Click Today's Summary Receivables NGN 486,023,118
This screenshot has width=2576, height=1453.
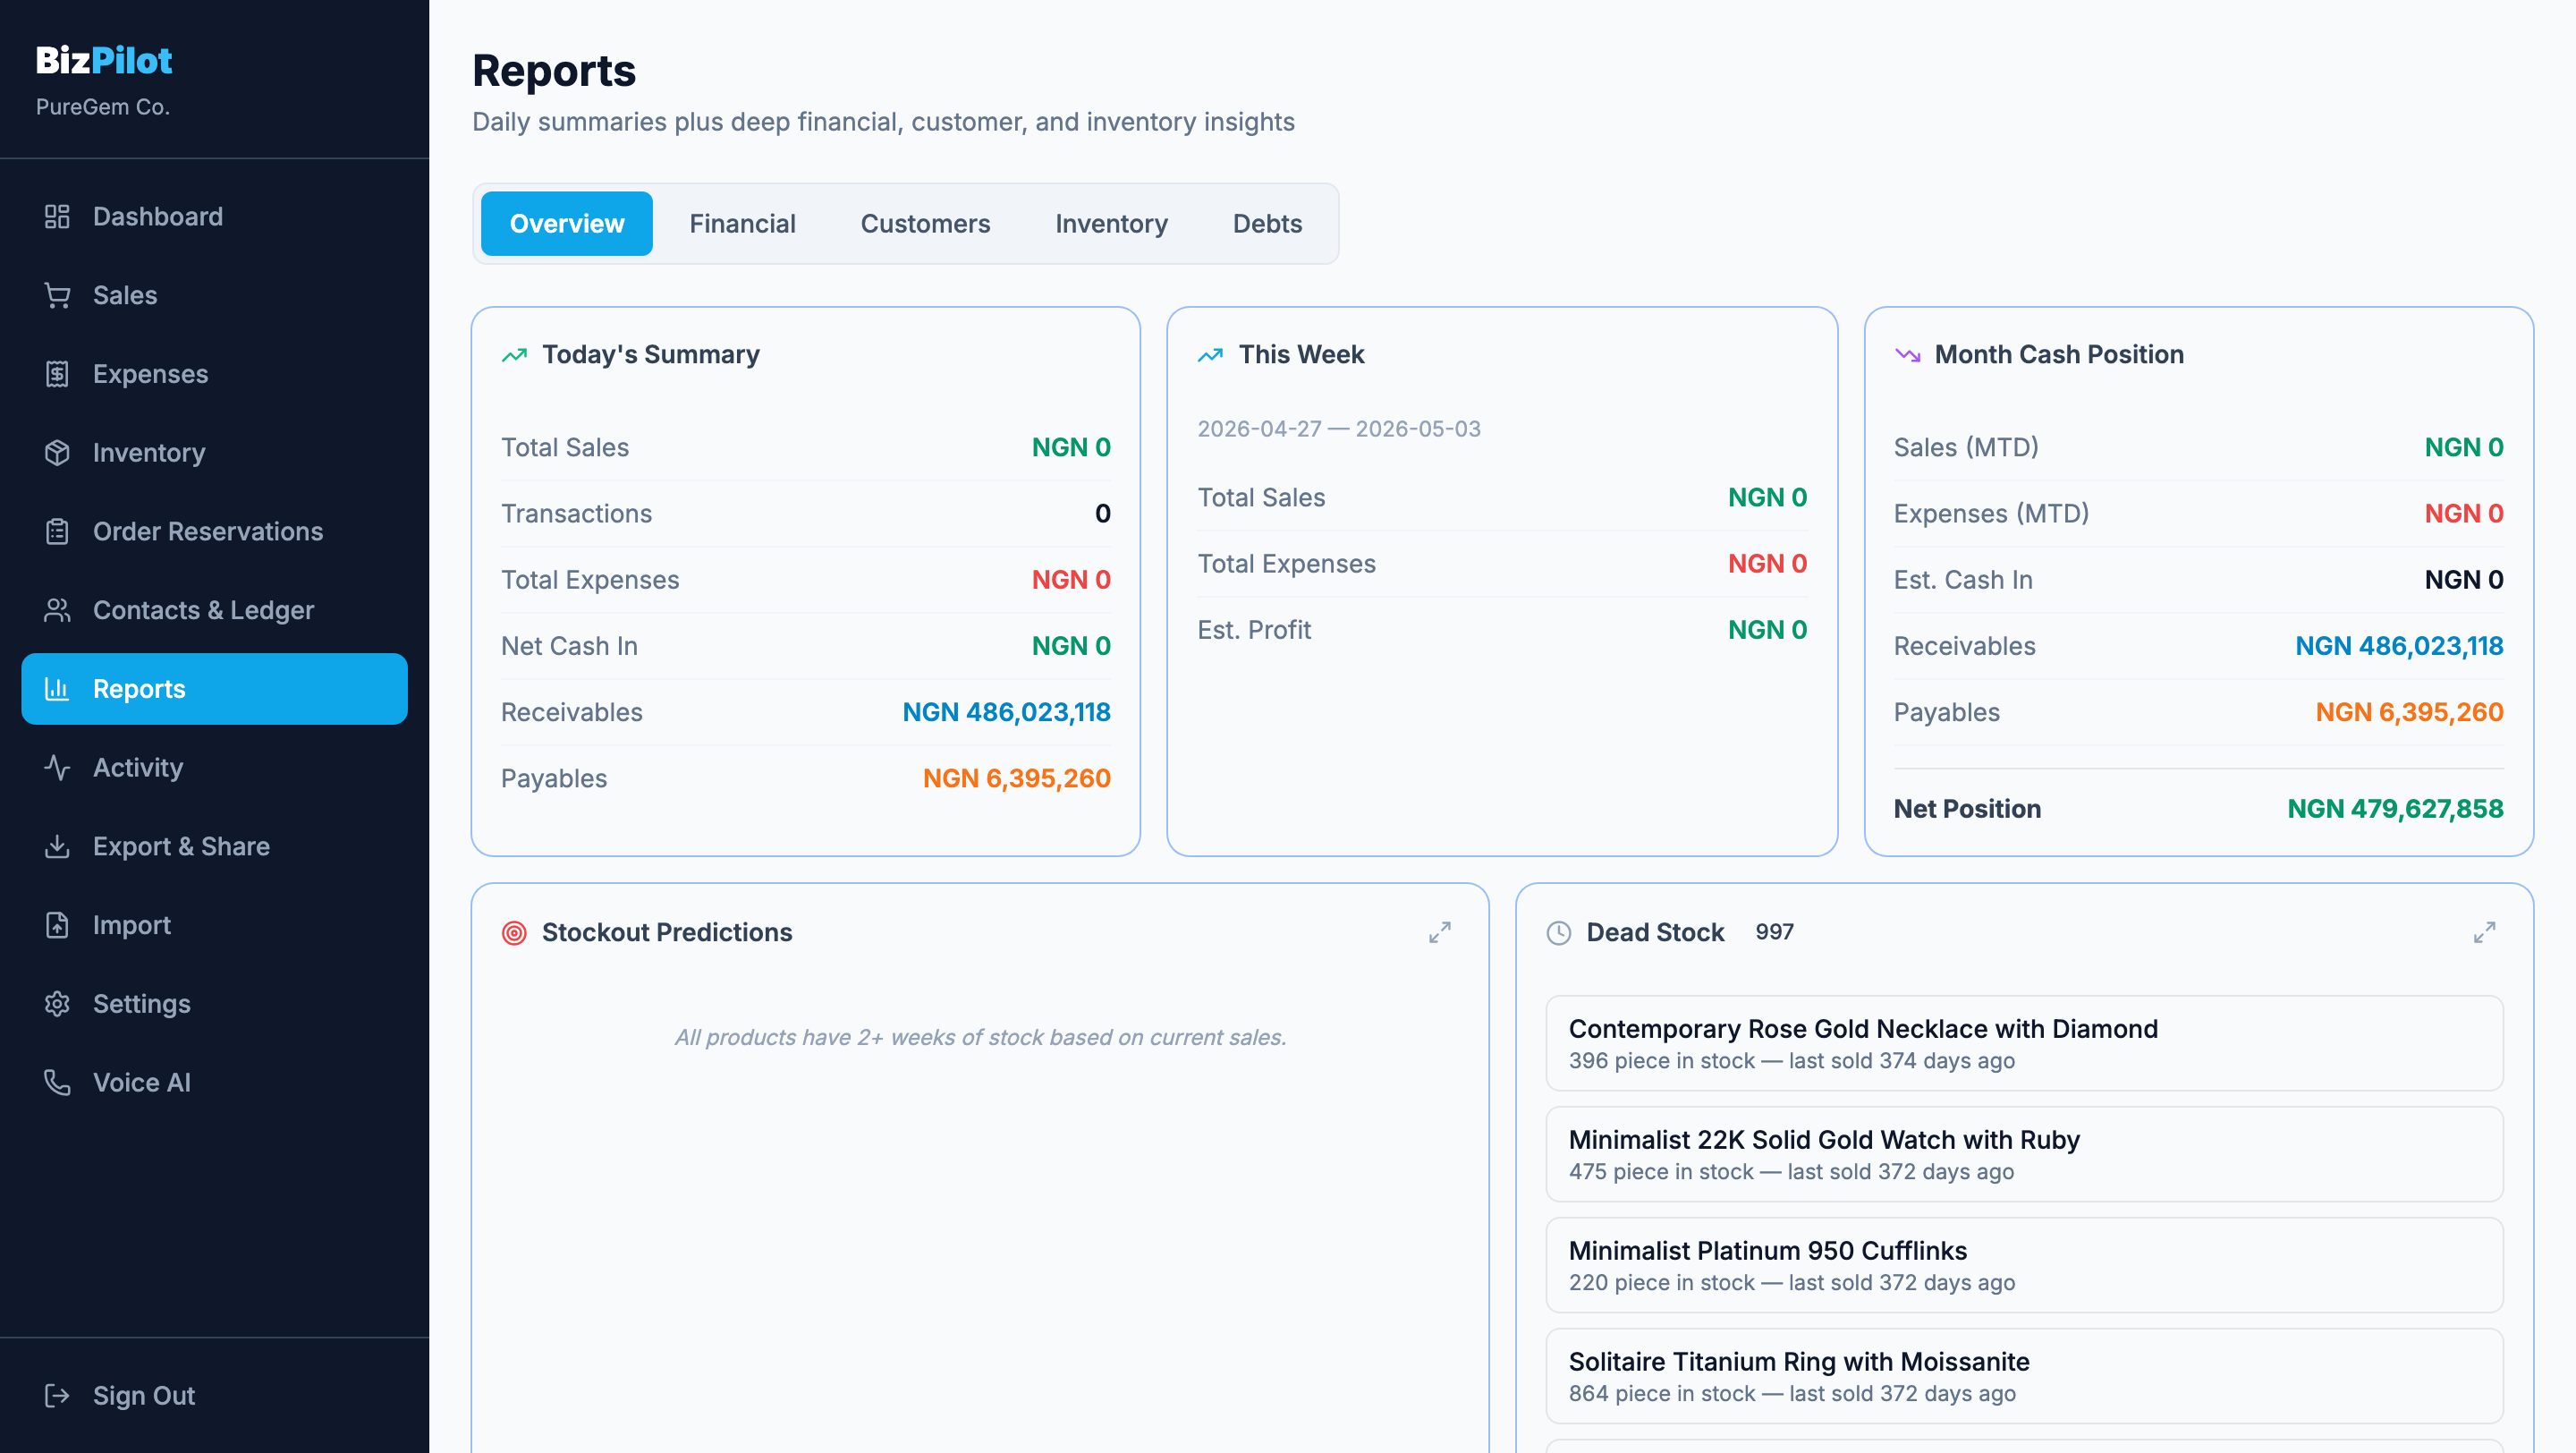[1006, 712]
